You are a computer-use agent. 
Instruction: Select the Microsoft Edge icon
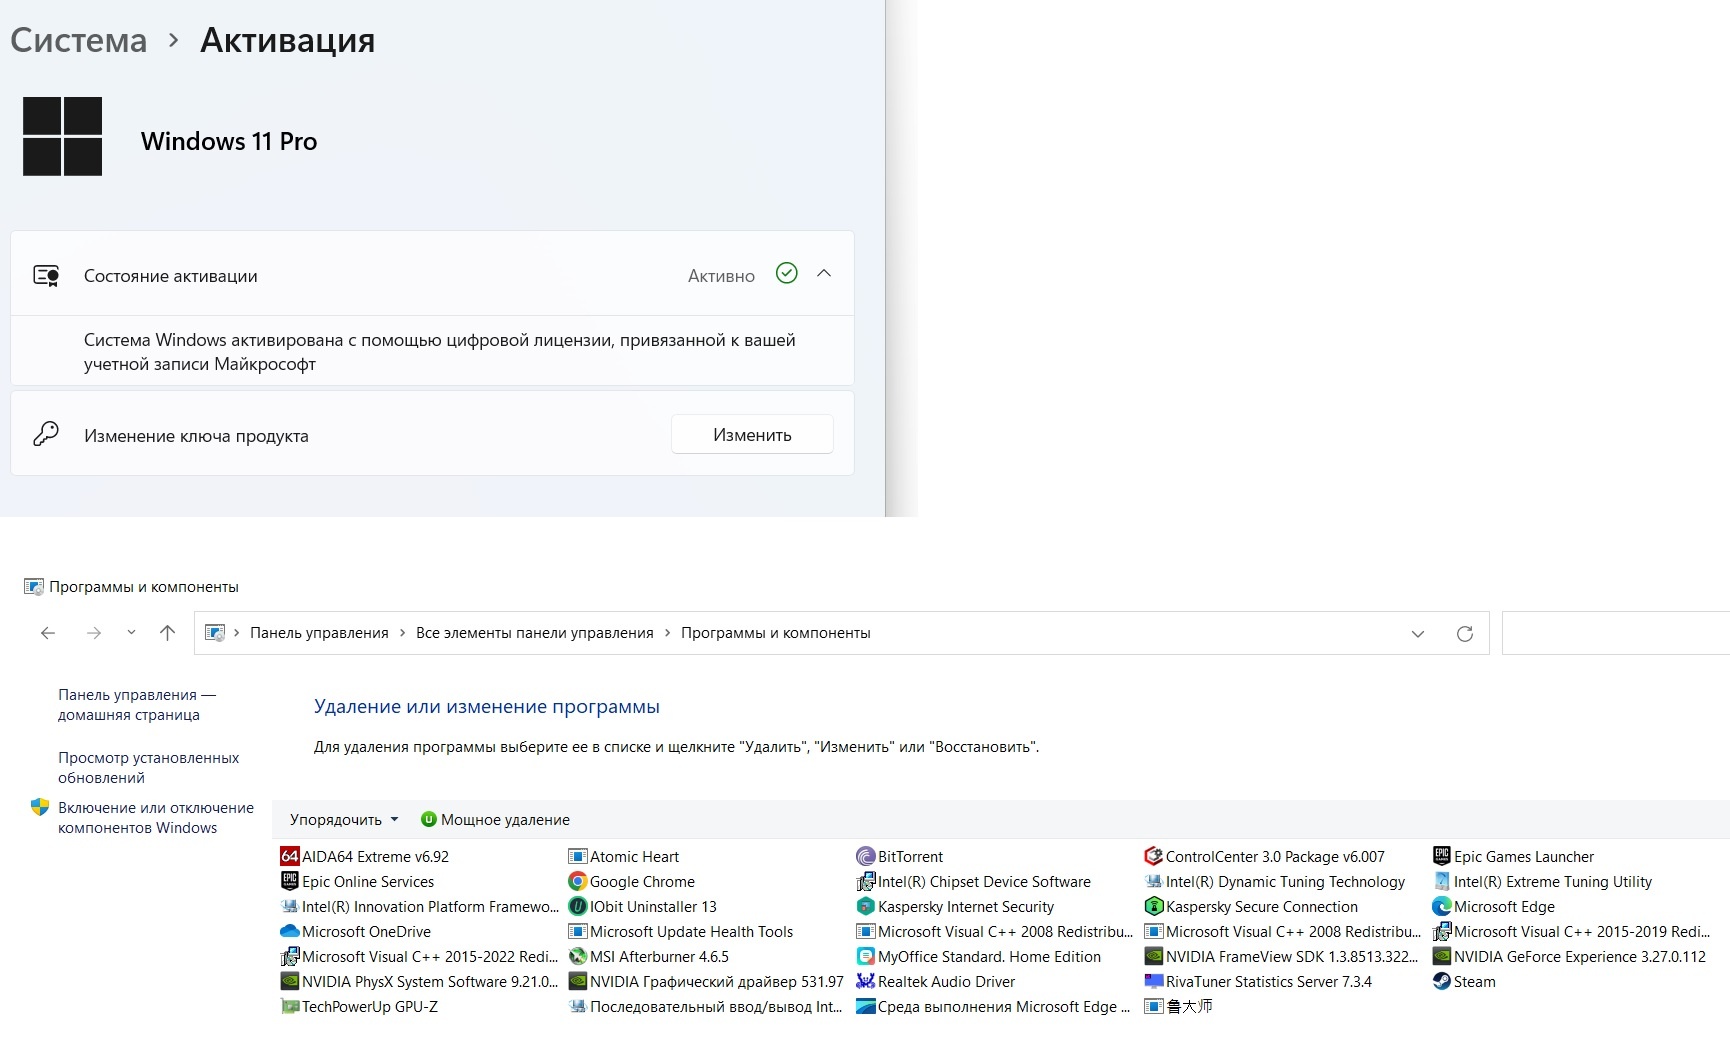(1442, 906)
